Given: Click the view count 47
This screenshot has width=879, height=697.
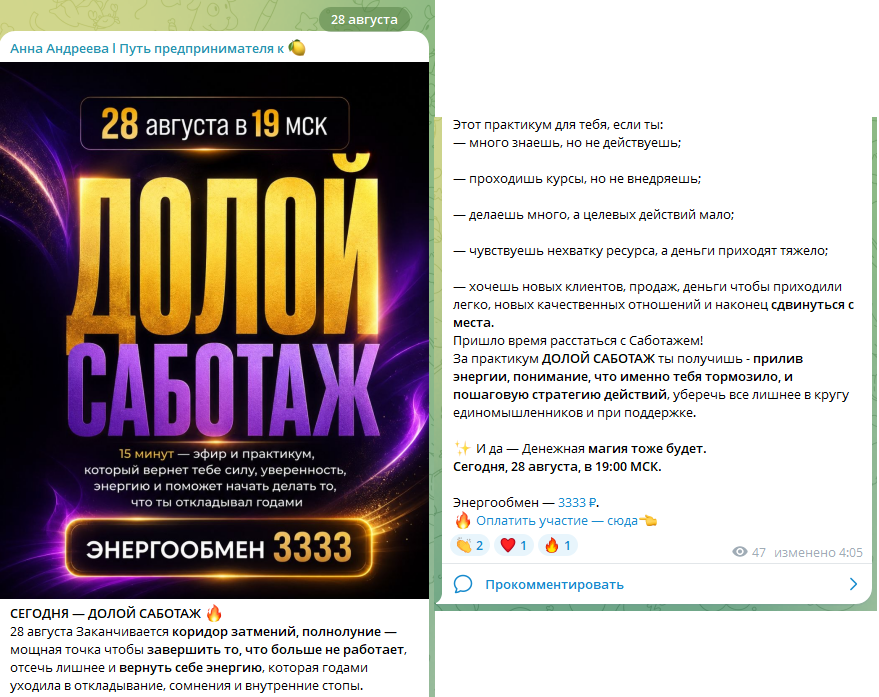Looking at the screenshot, I should click(758, 552).
